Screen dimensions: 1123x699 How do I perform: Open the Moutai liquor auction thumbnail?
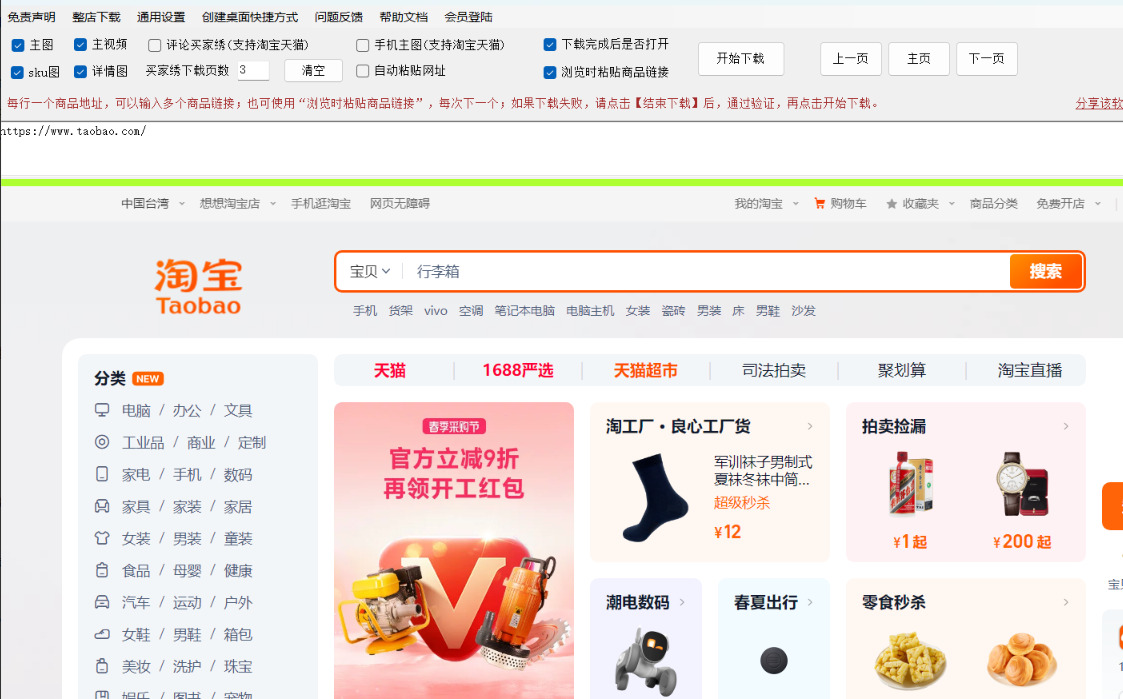pyautogui.click(x=910, y=484)
